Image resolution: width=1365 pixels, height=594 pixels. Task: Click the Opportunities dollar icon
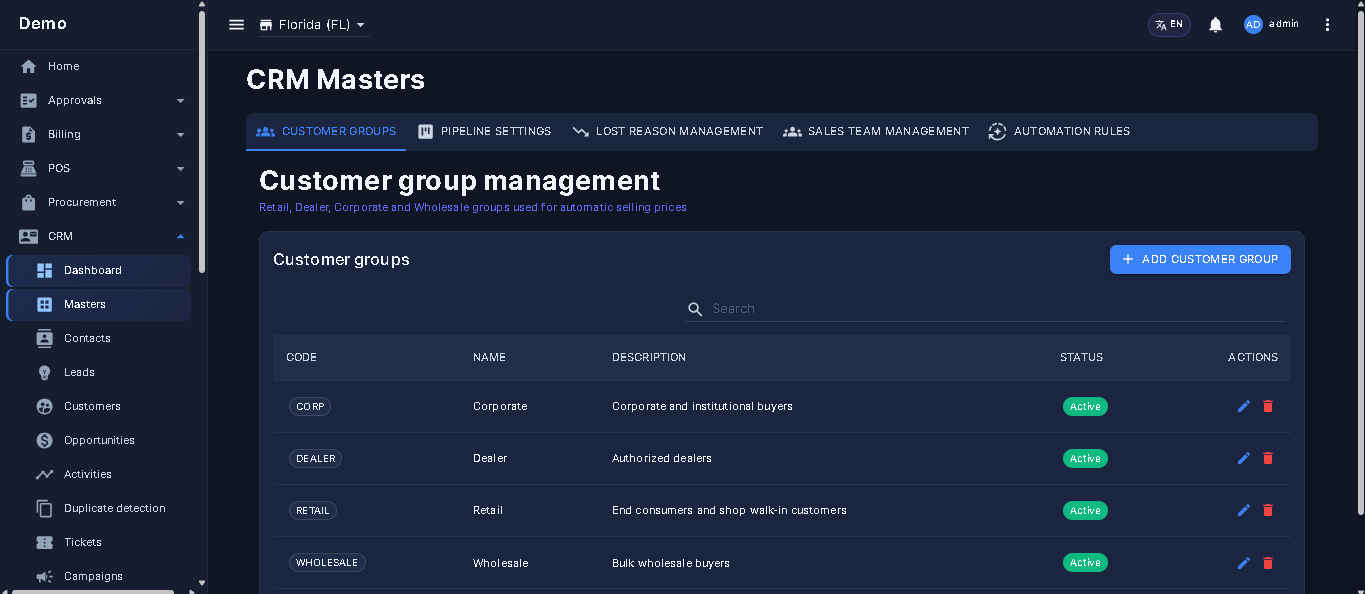(44, 440)
